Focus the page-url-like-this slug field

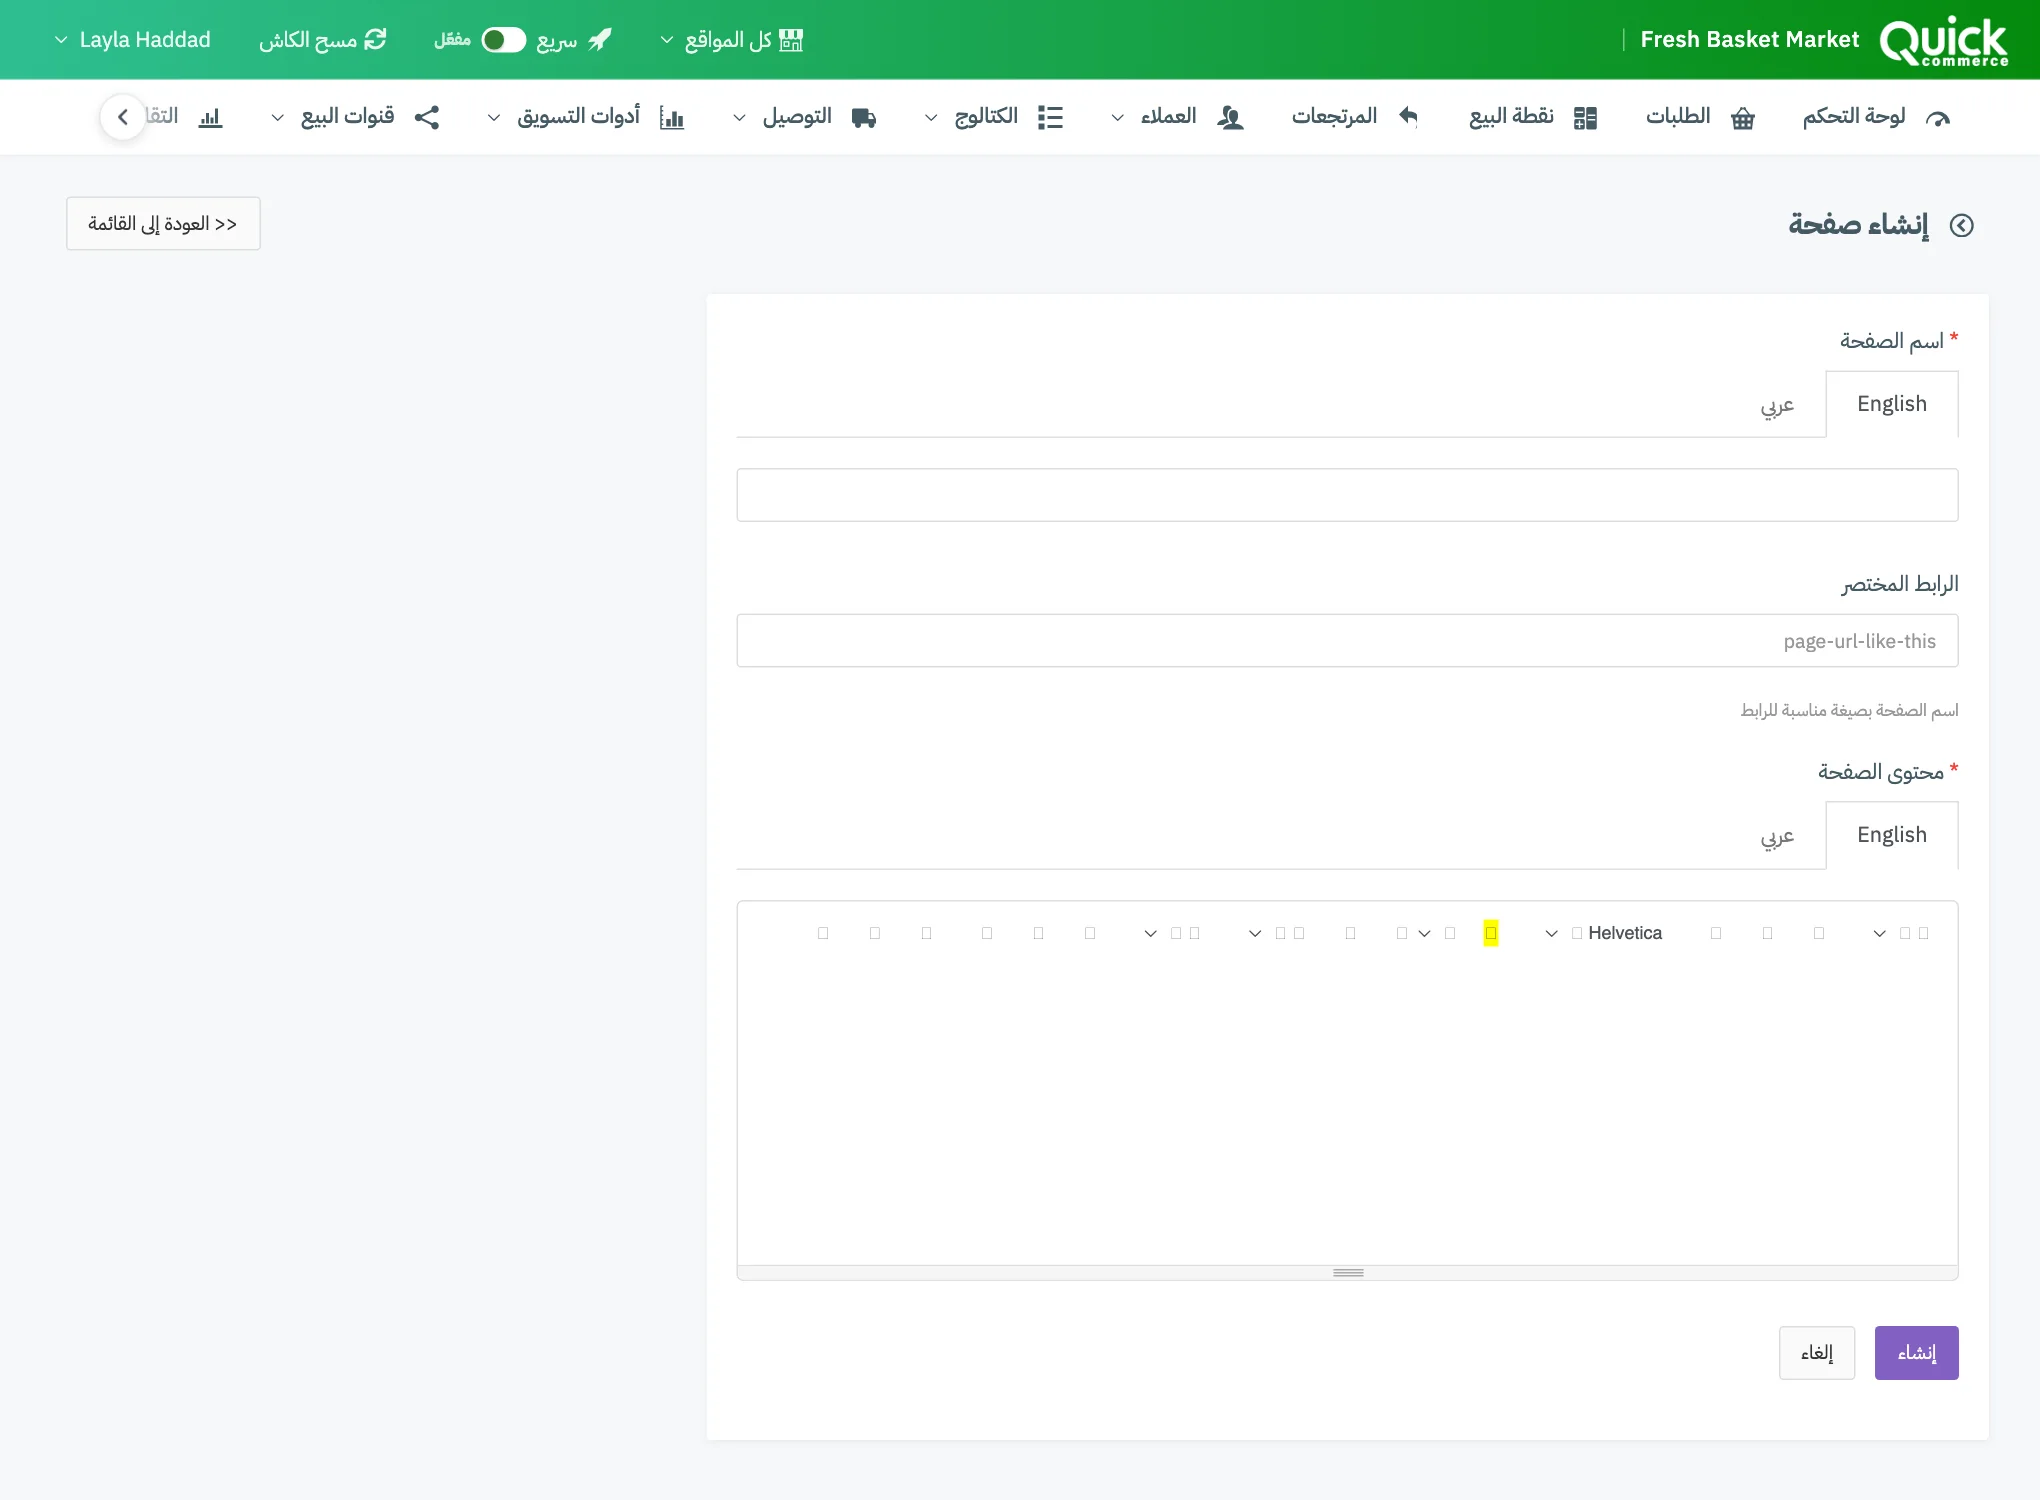click(1347, 641)
